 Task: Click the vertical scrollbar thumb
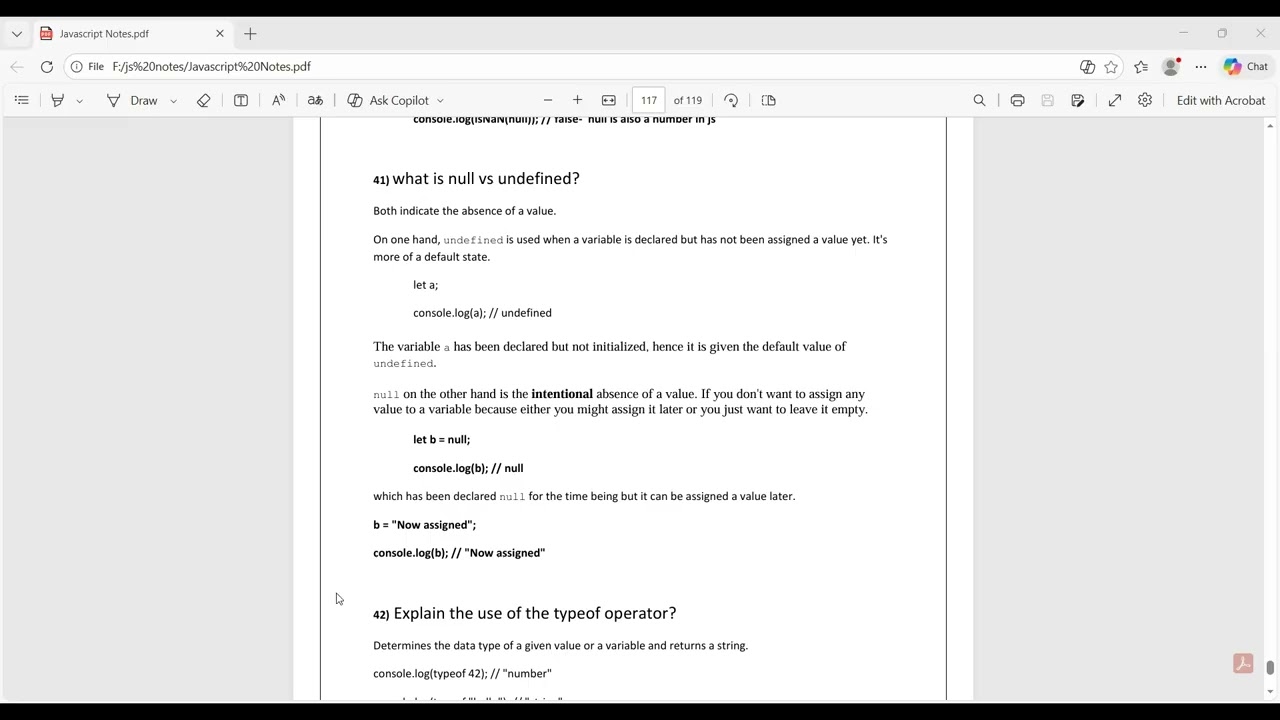(1271, 668)
